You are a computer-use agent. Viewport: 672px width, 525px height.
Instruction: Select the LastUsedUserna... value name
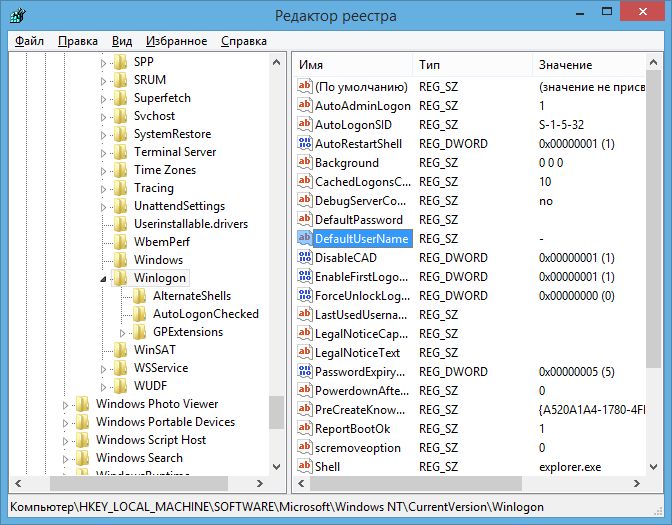click(x=361, y=315)
